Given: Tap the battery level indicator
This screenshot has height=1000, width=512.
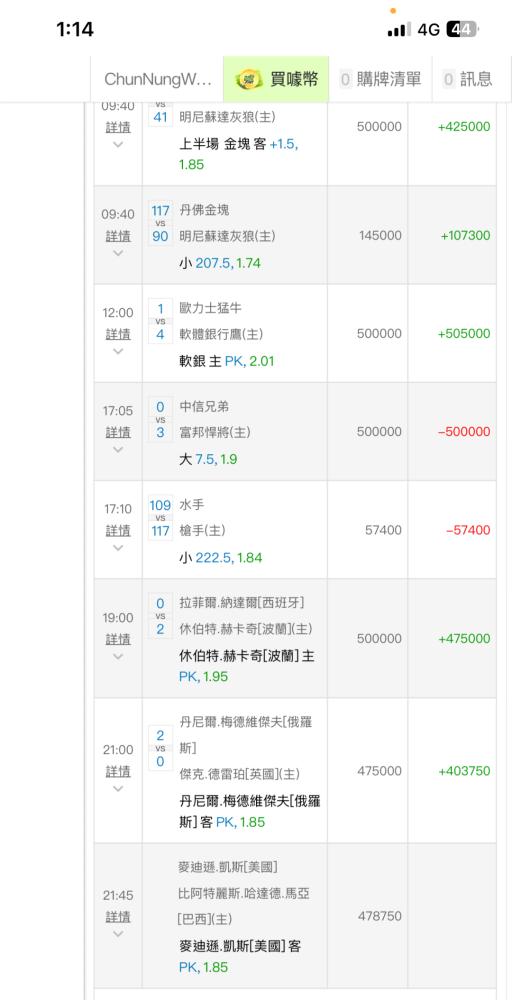Looking at the screenshot, I should point(461,29).
